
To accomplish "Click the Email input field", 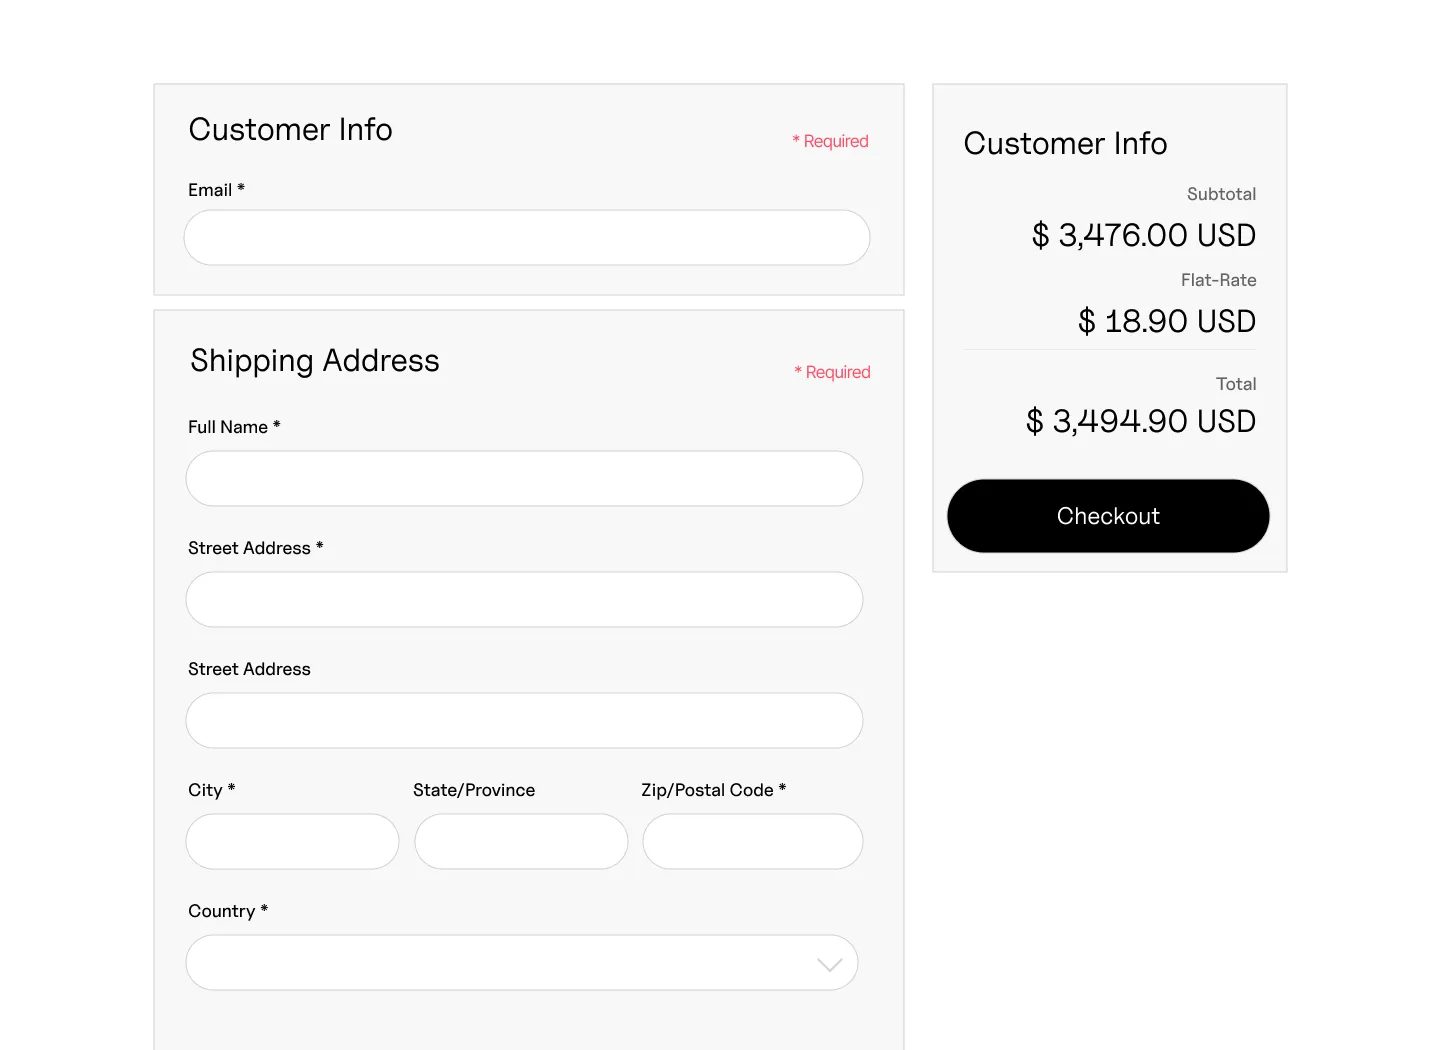I will coord(526,237).
